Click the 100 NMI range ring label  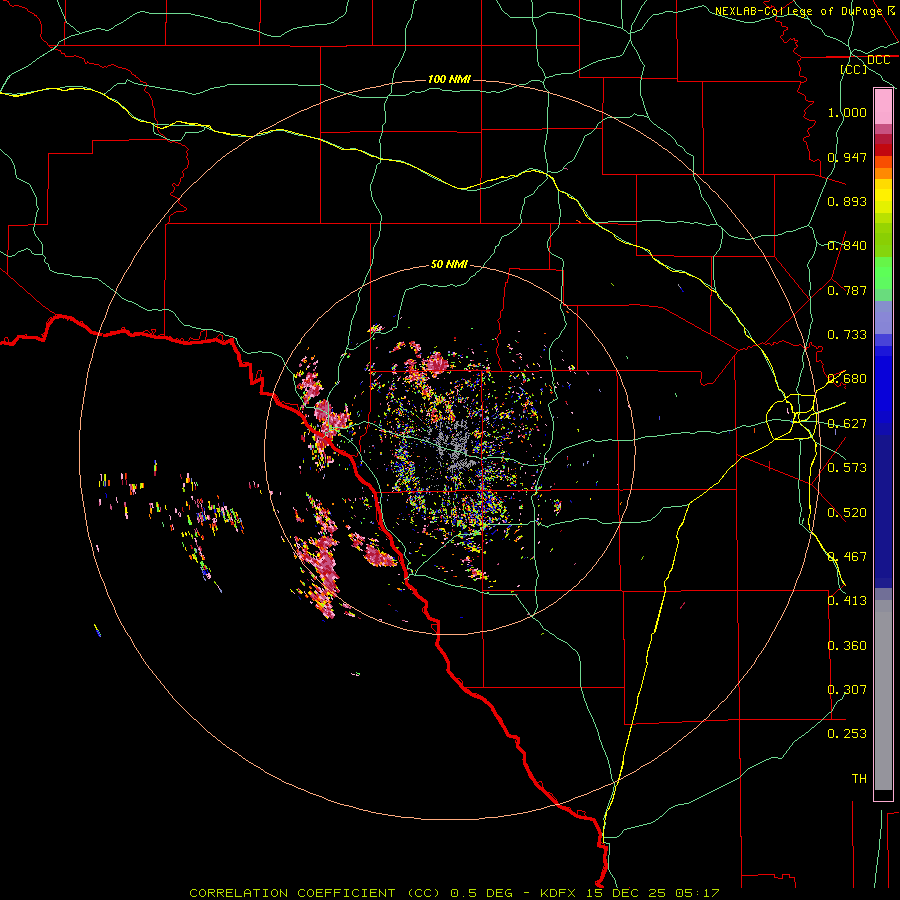click(449, 79)
